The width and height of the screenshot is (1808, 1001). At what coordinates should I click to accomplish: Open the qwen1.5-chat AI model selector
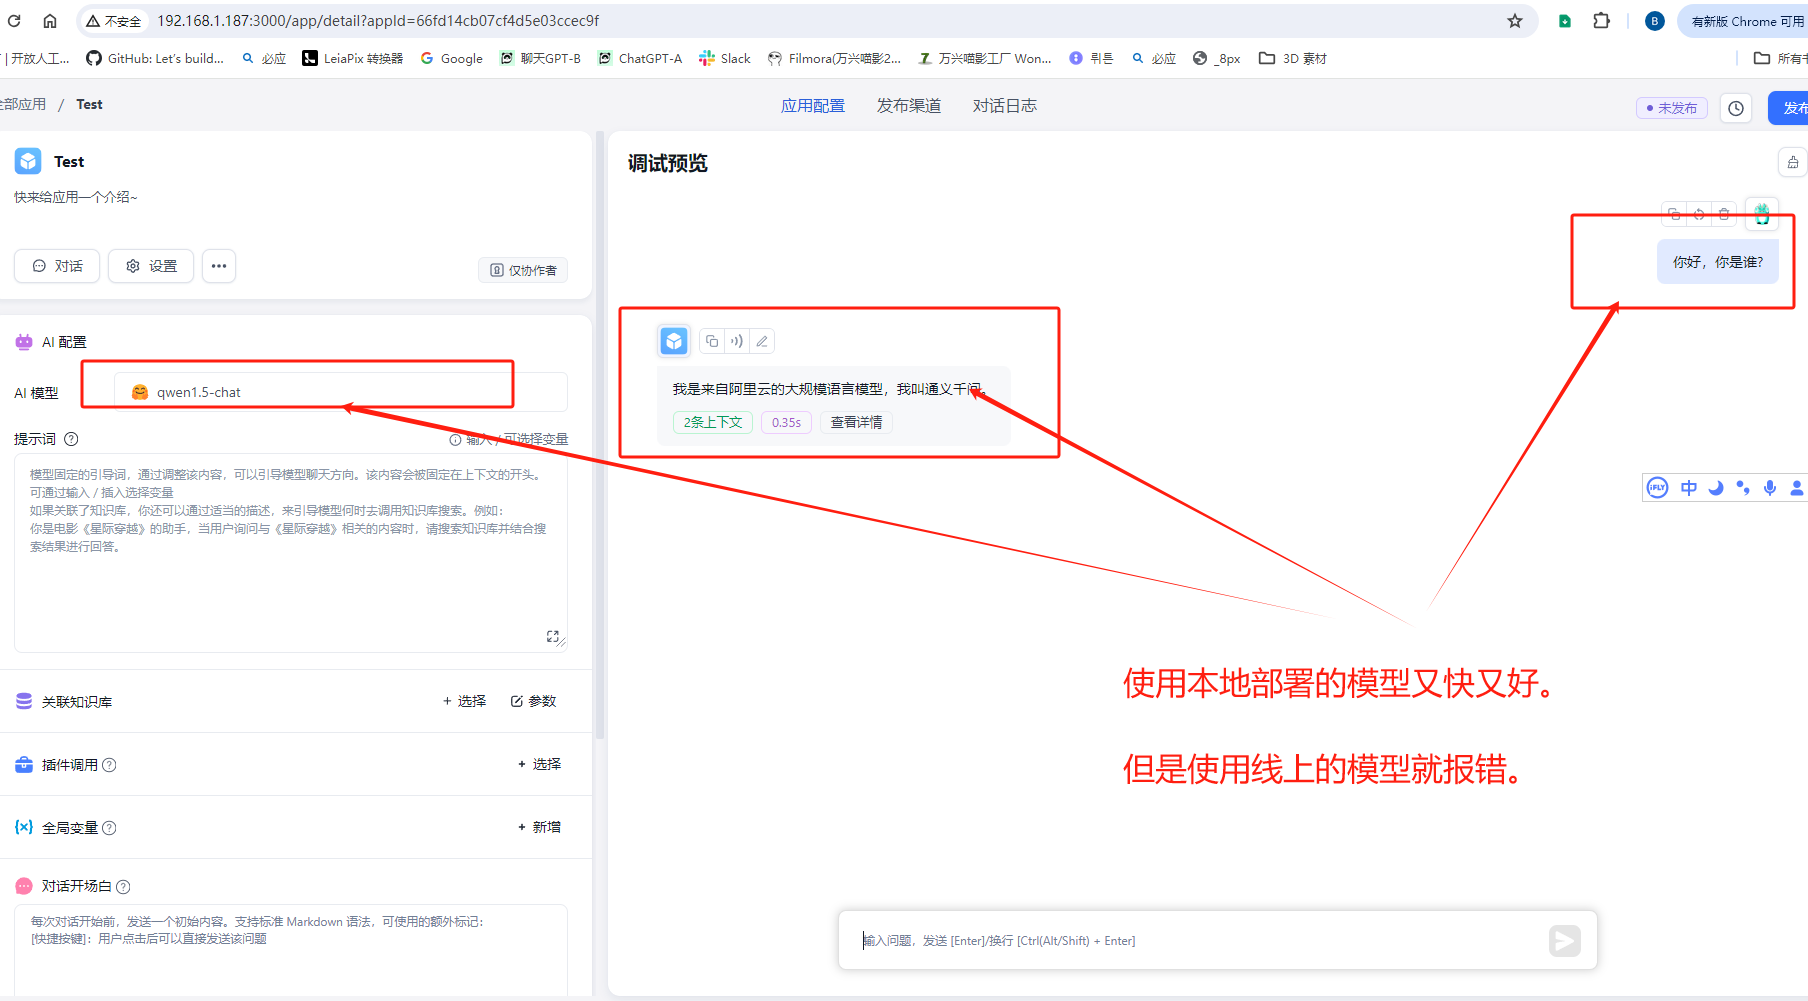[340, 392]
